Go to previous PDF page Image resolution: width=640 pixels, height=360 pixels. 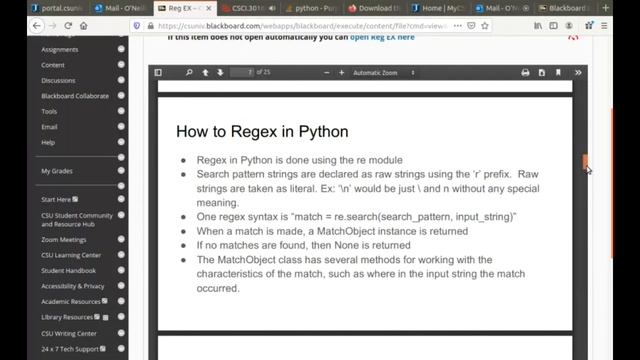pyautogui.click(x=205, y=73)
